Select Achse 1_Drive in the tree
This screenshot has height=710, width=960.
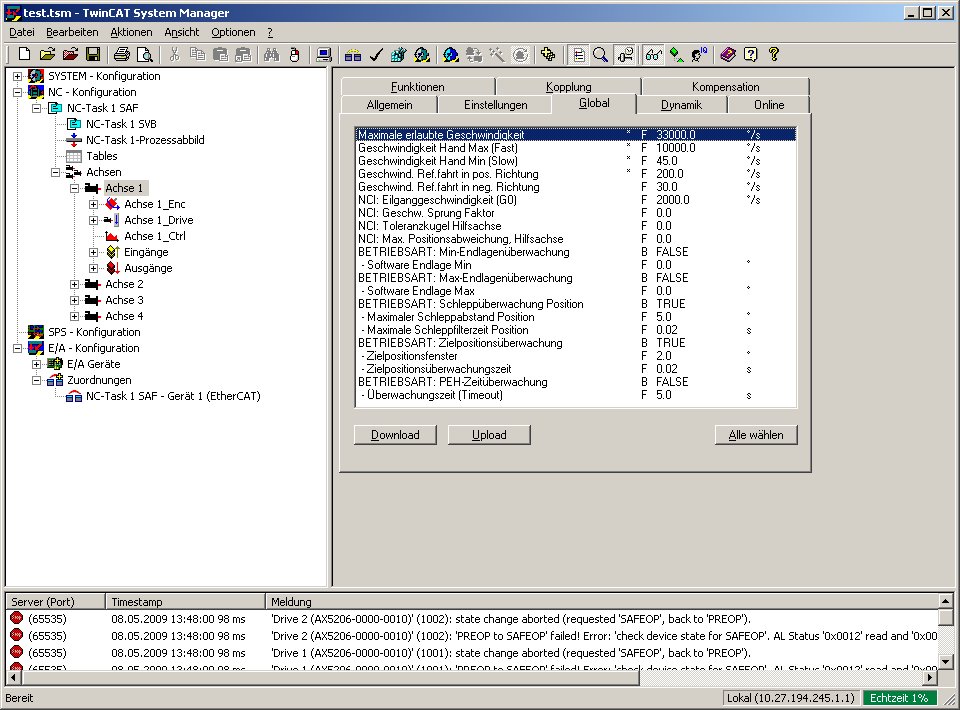(x=159, y=220)
